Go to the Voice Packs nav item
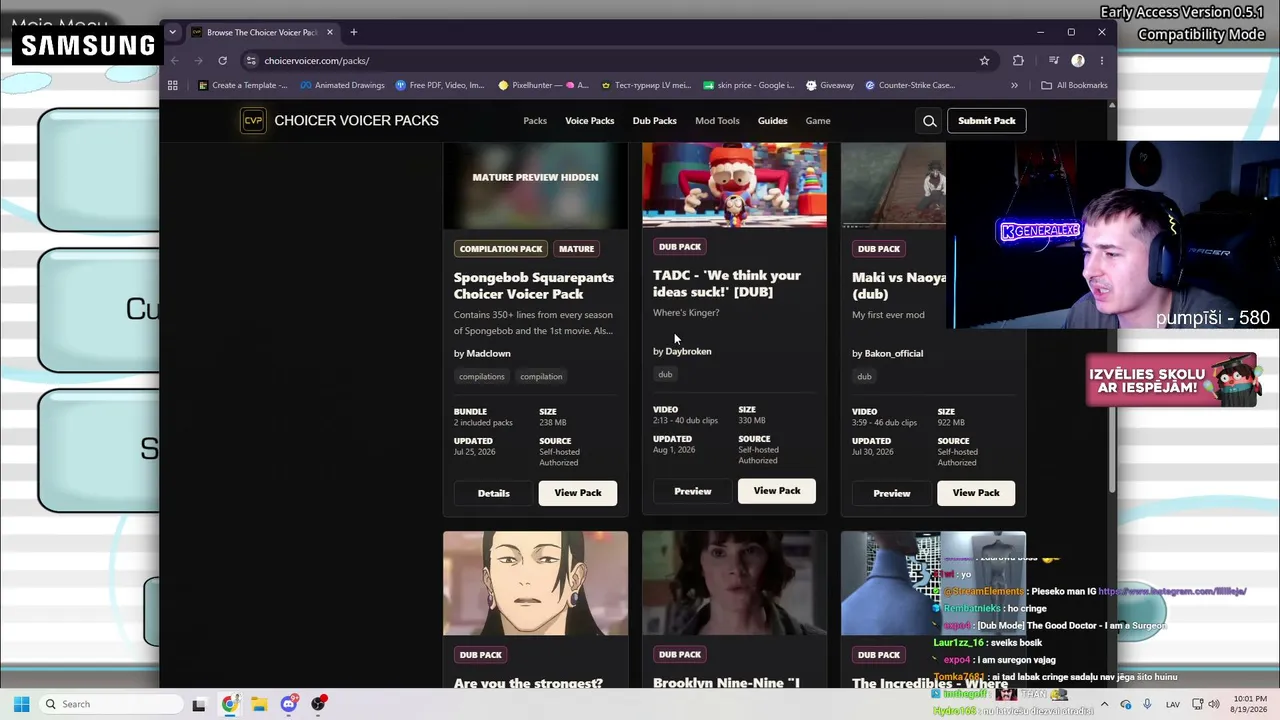This screenshot has height=720, width=1280. pyautogui.click(x=590, y=121)
